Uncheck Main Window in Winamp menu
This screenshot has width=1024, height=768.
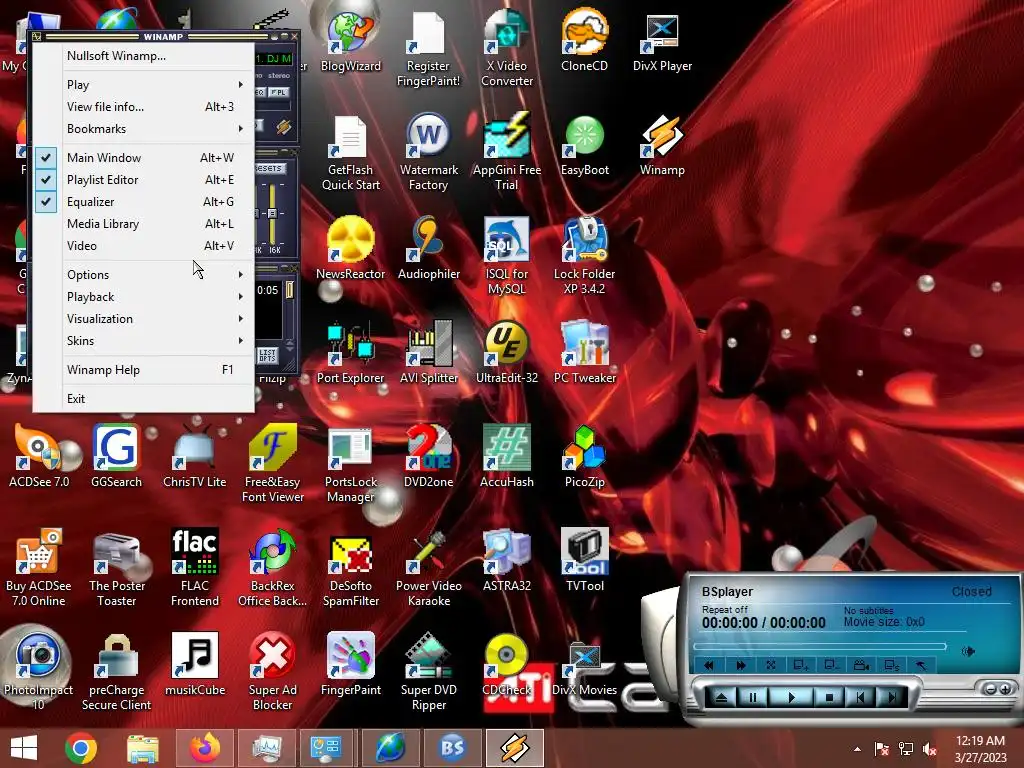[x=143, y=157]
